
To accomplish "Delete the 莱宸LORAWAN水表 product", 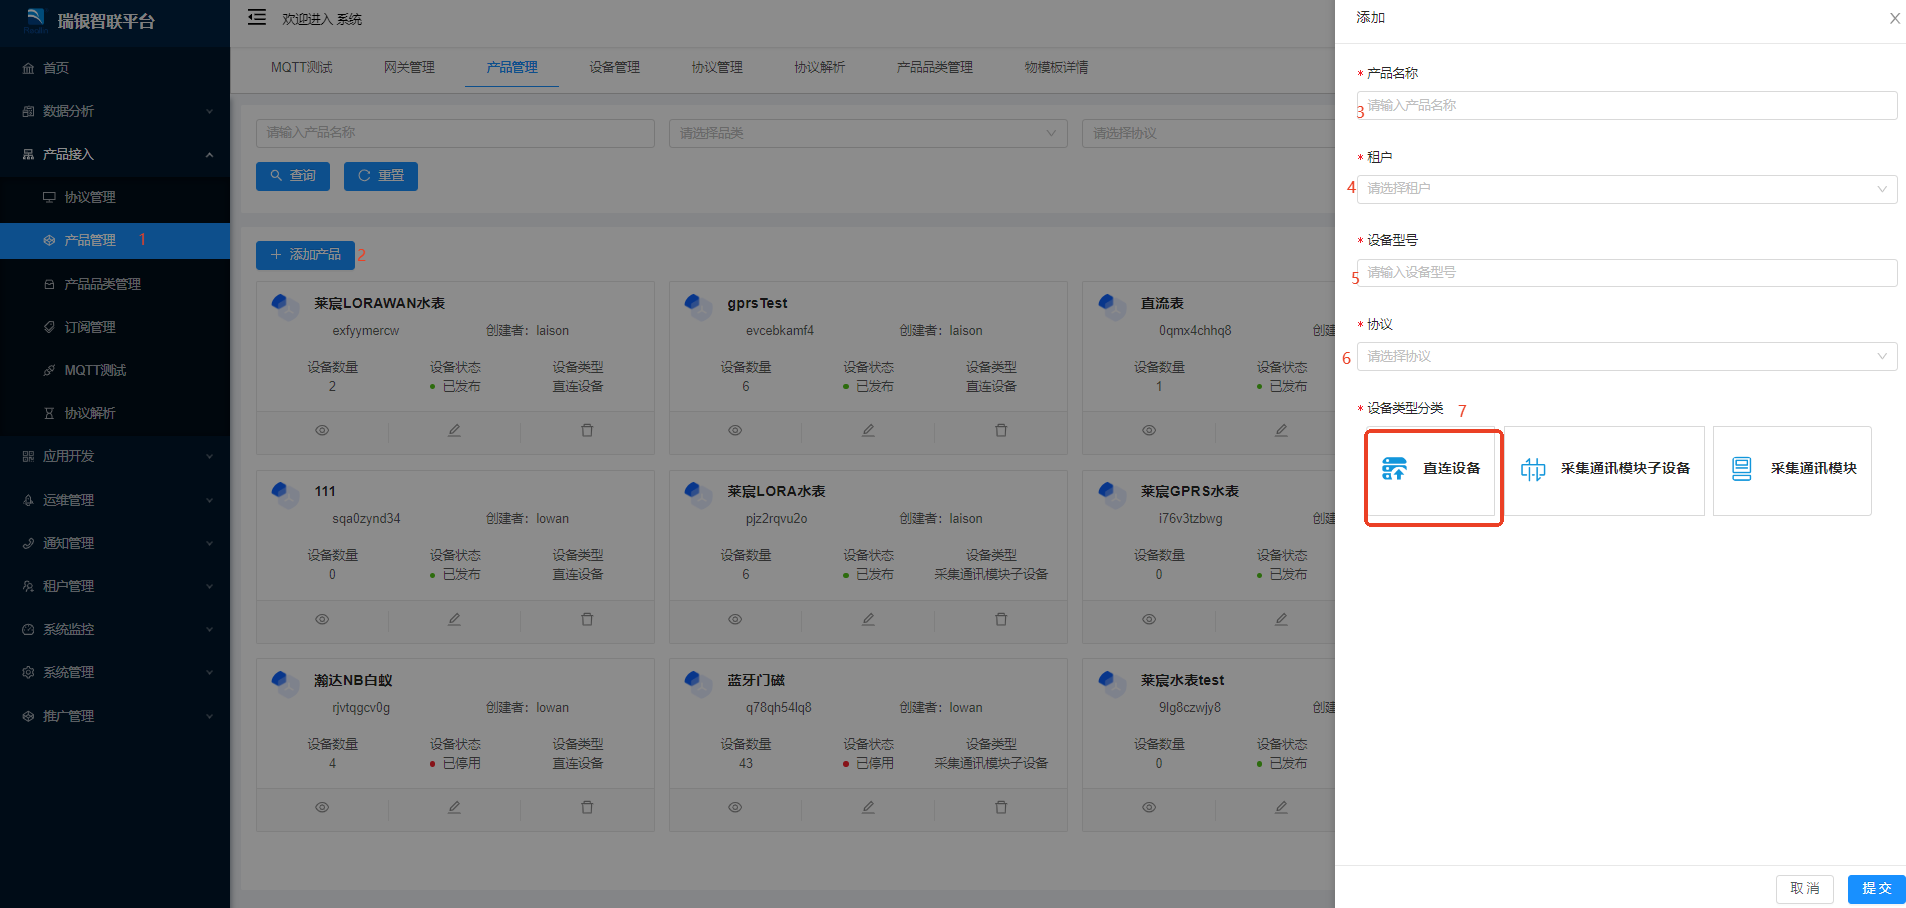I will pos(587,430).
